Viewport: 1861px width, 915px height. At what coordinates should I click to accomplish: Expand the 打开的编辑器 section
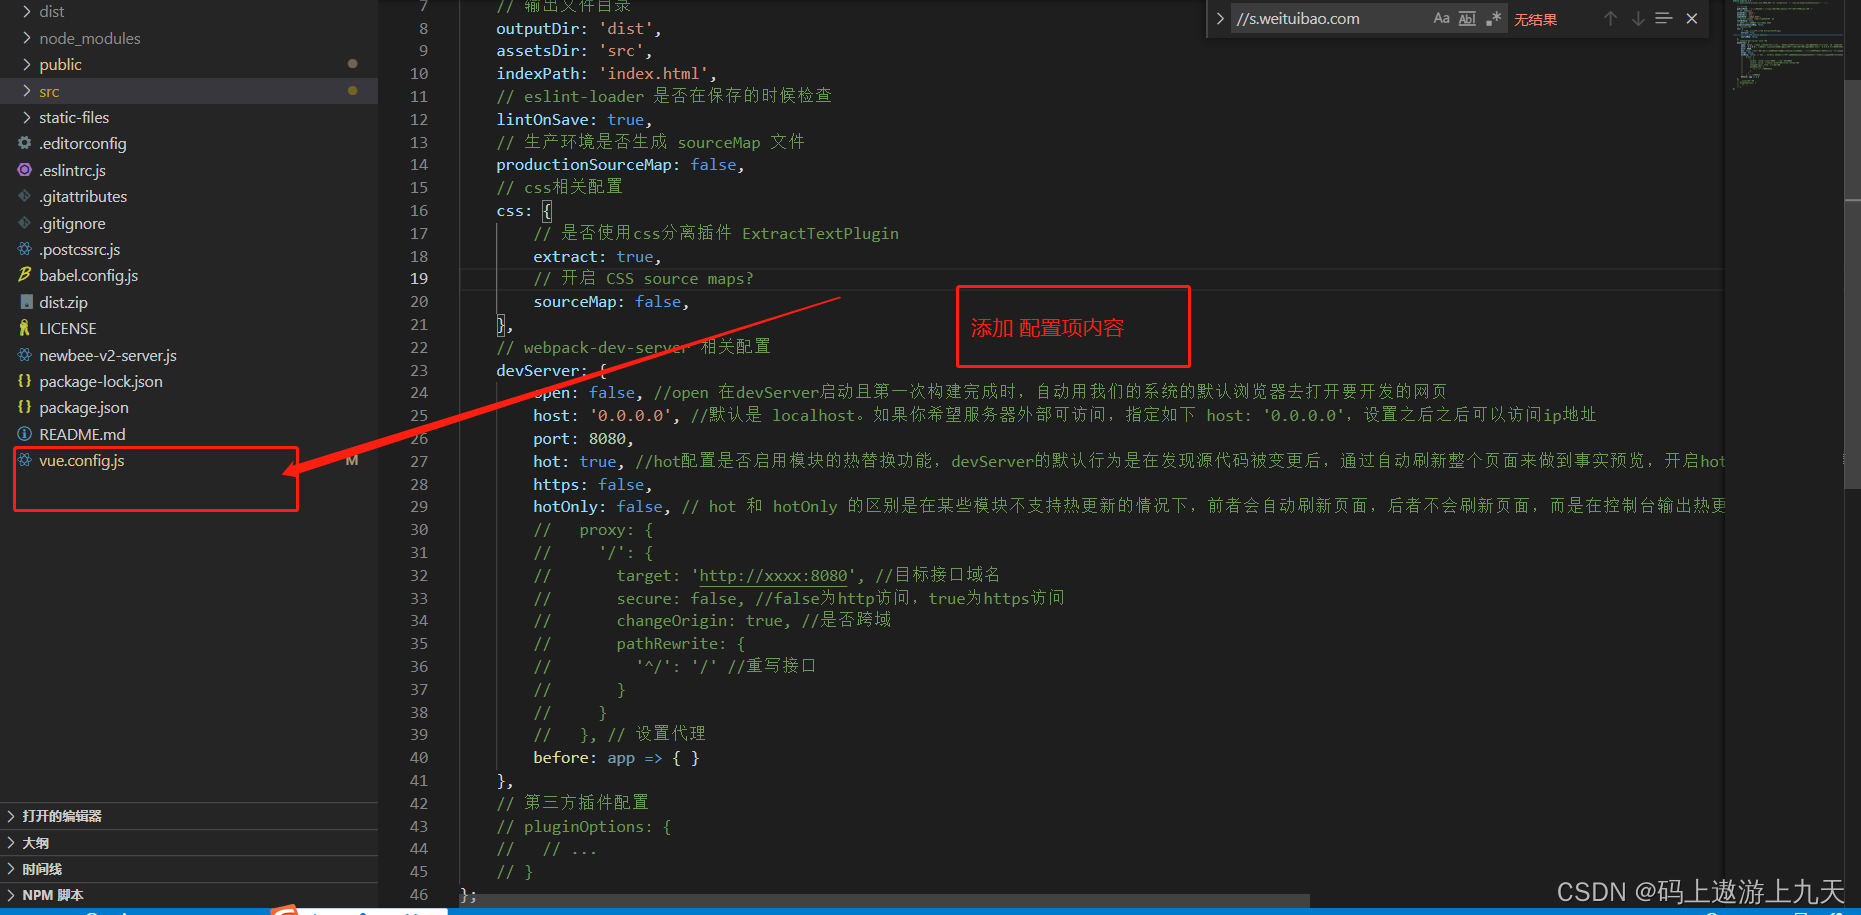coord(189,816)
